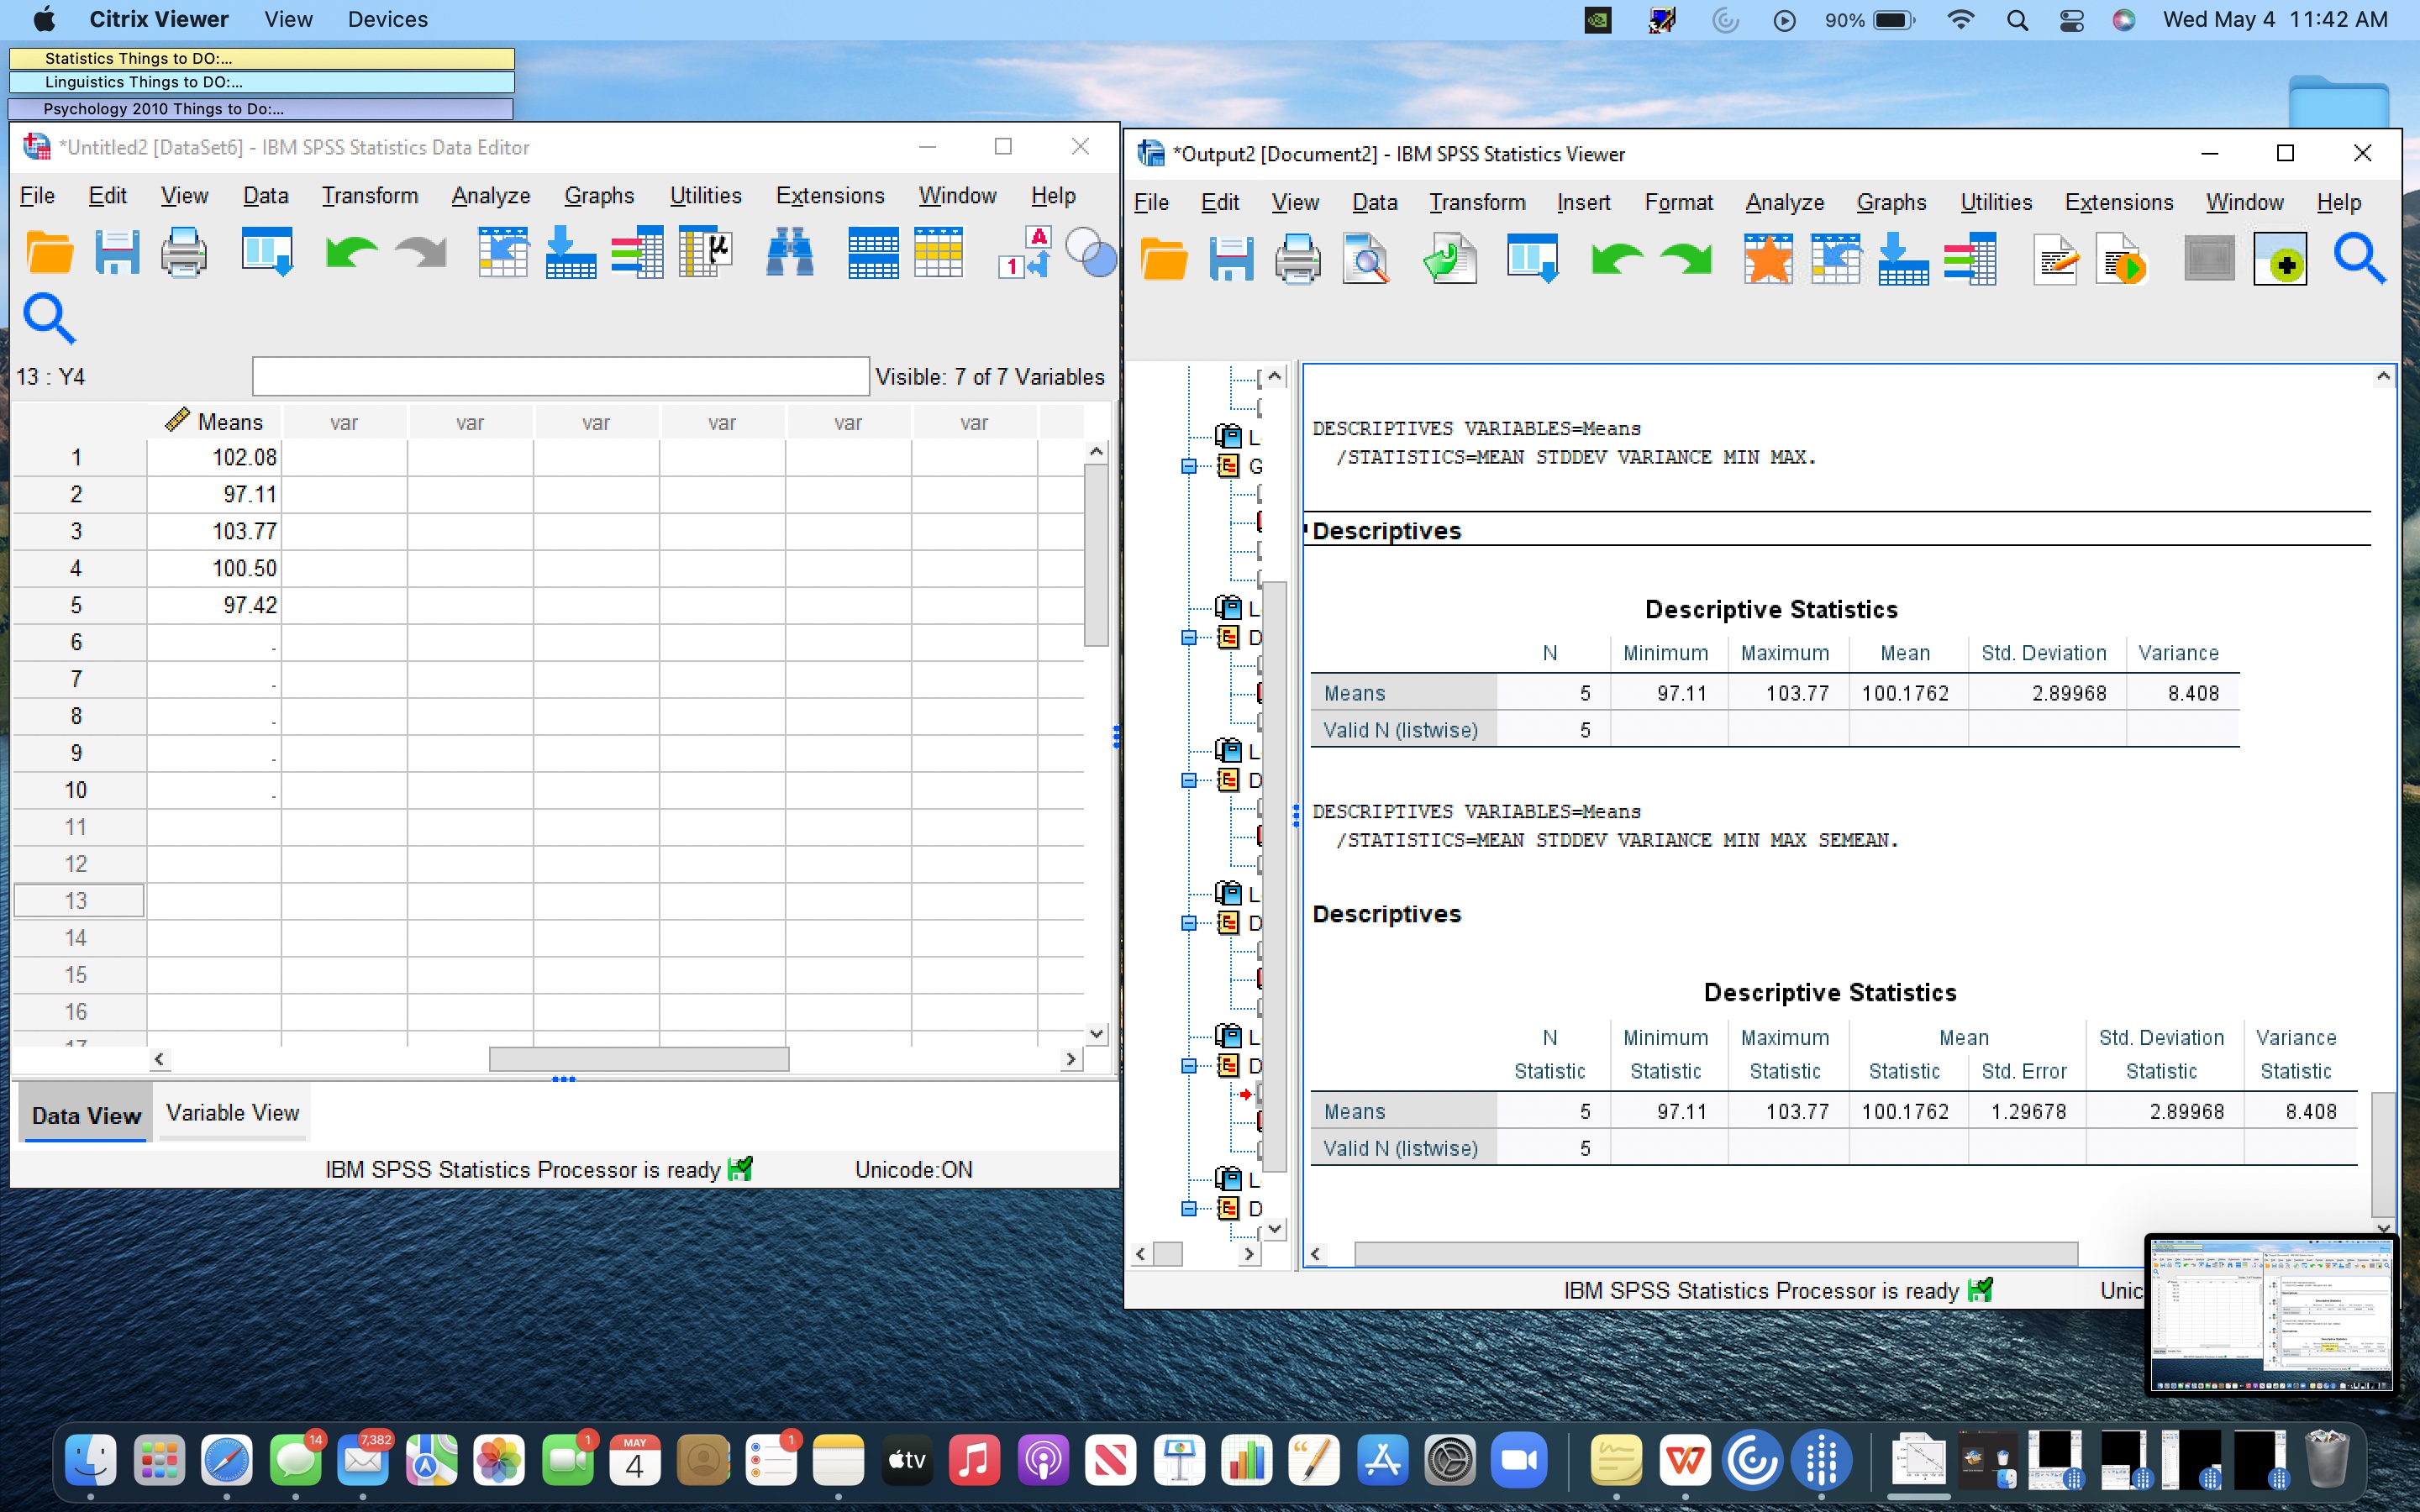Click the Insert Variable toolbar icon
The height and width of the screenshot is (1512, 2420).
(938, 252)
